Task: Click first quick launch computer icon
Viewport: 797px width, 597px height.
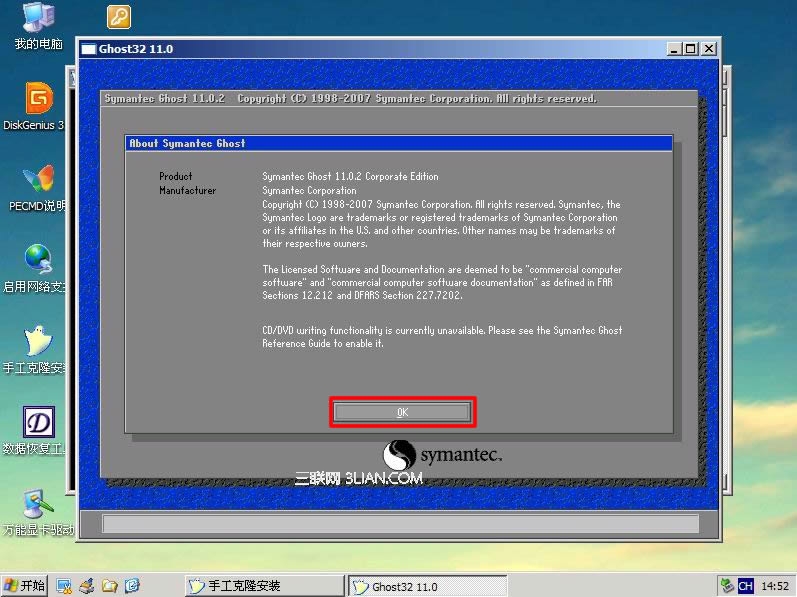Action: pos(64,586)
